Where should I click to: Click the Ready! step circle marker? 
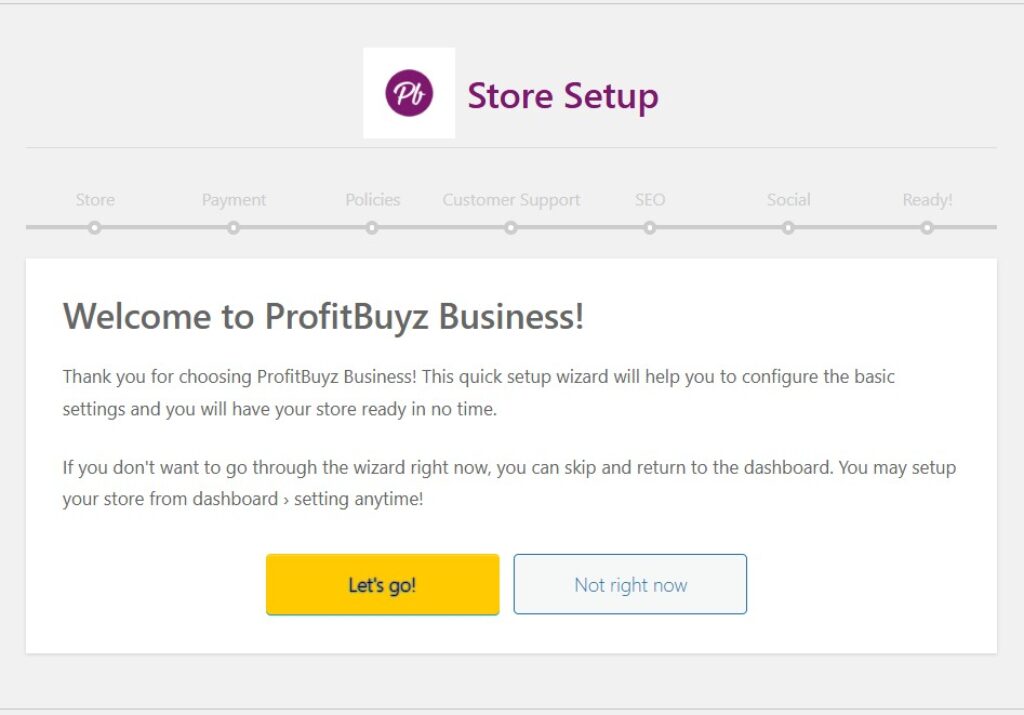tap(927, 228)
